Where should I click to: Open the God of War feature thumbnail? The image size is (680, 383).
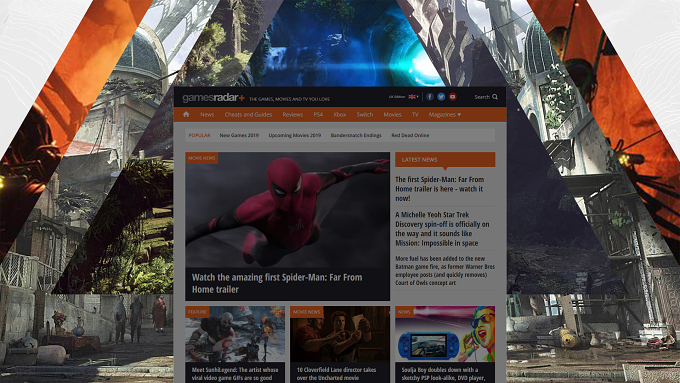pos(235,334)
